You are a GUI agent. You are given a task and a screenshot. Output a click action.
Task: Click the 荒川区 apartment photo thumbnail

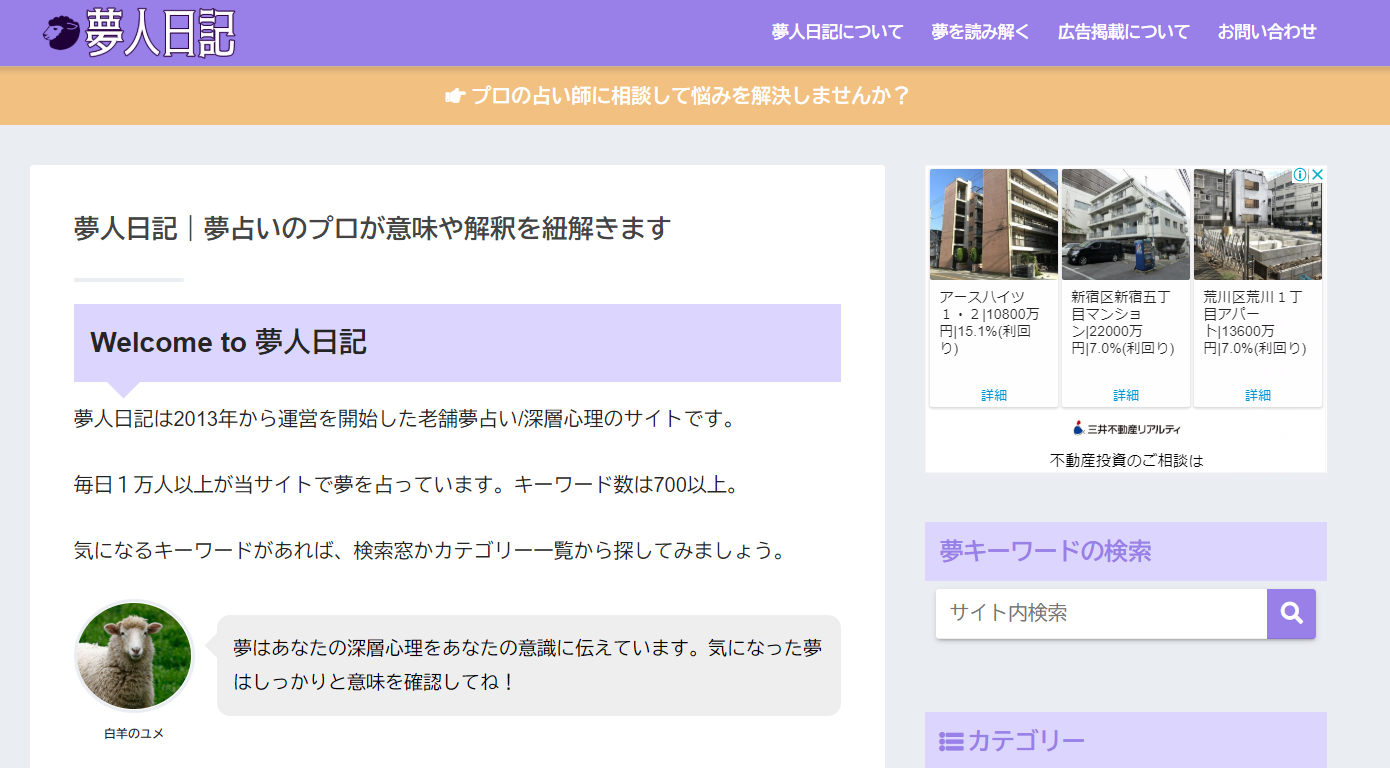tap(1258, 224)
